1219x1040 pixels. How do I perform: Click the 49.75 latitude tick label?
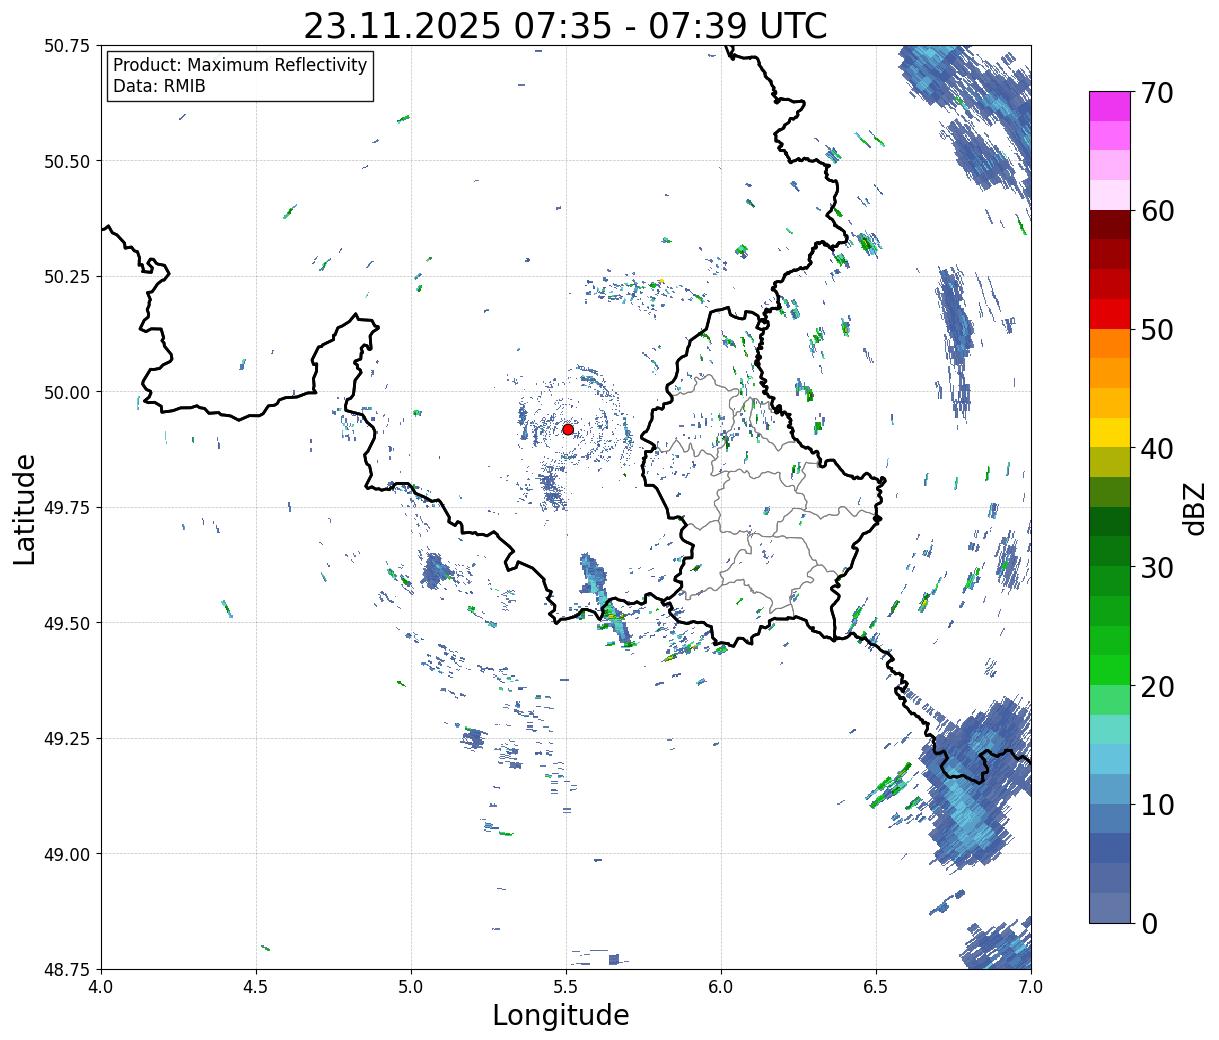[67, 508]
